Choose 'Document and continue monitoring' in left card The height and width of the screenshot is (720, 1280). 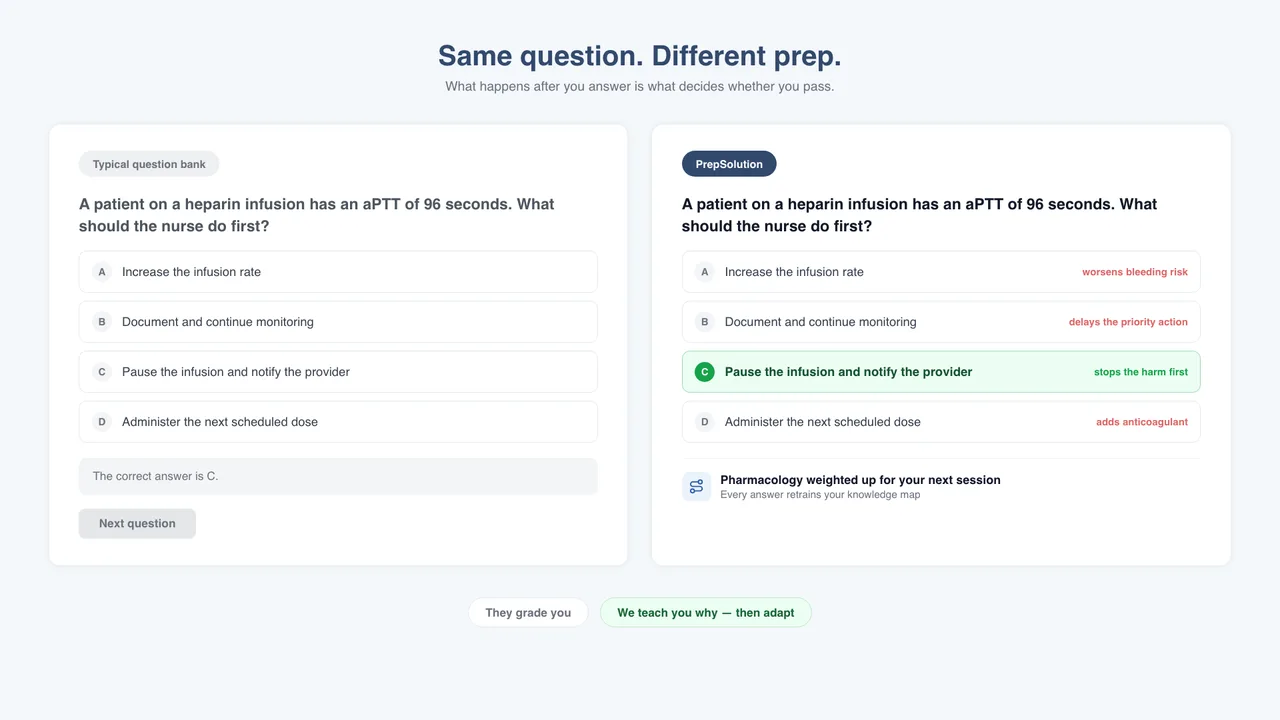(338, 322)
